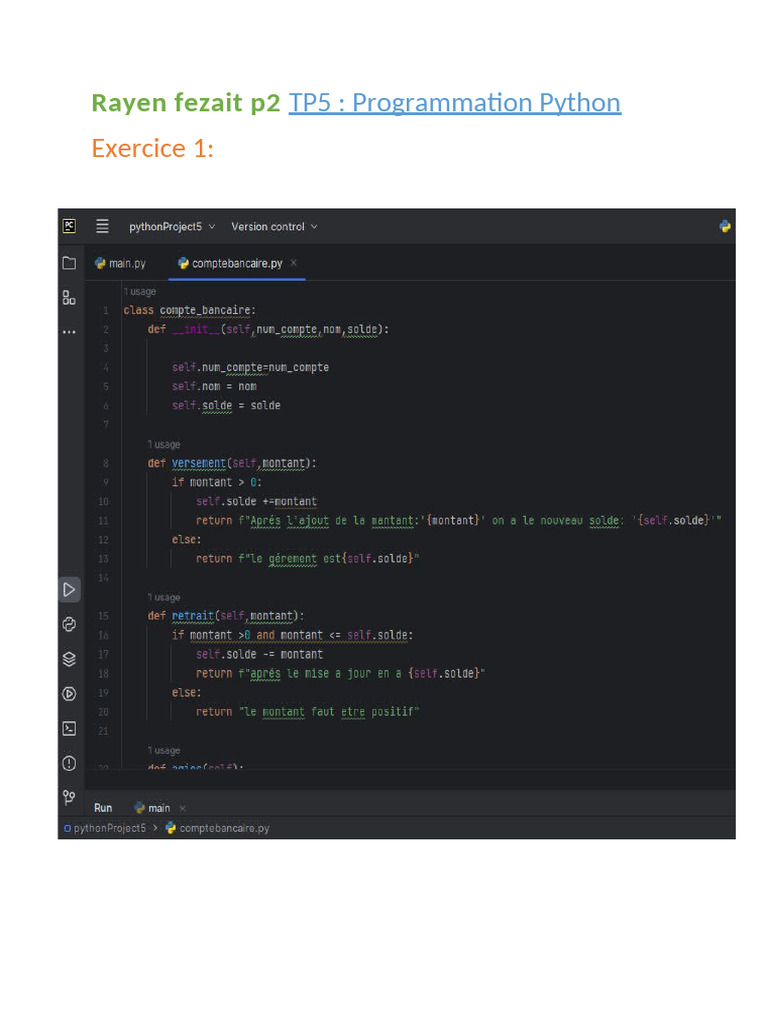768x1024 pixels.
Task: Click the PyCharm logo icon
Action: point(69,226)
